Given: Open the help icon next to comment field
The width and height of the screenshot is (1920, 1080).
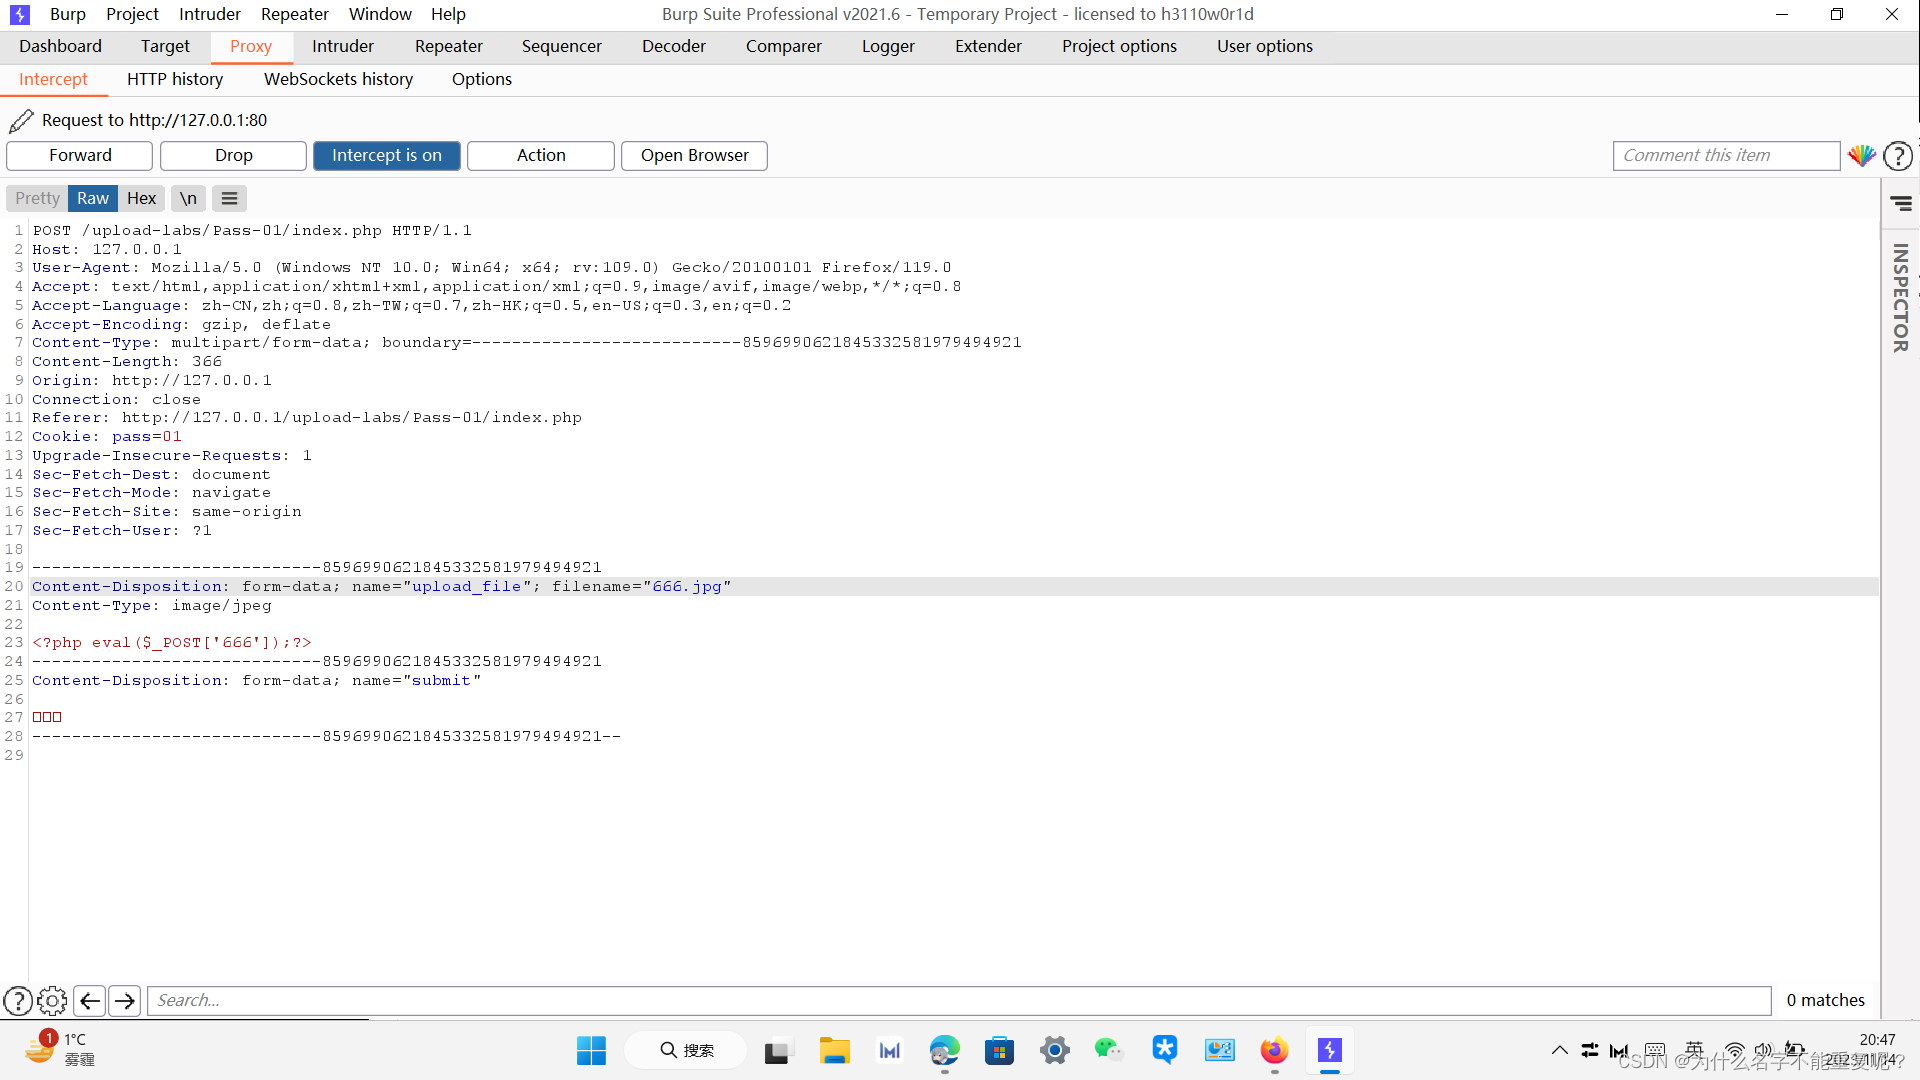Looking at the screenshot, I should [x=1898, y=156].
